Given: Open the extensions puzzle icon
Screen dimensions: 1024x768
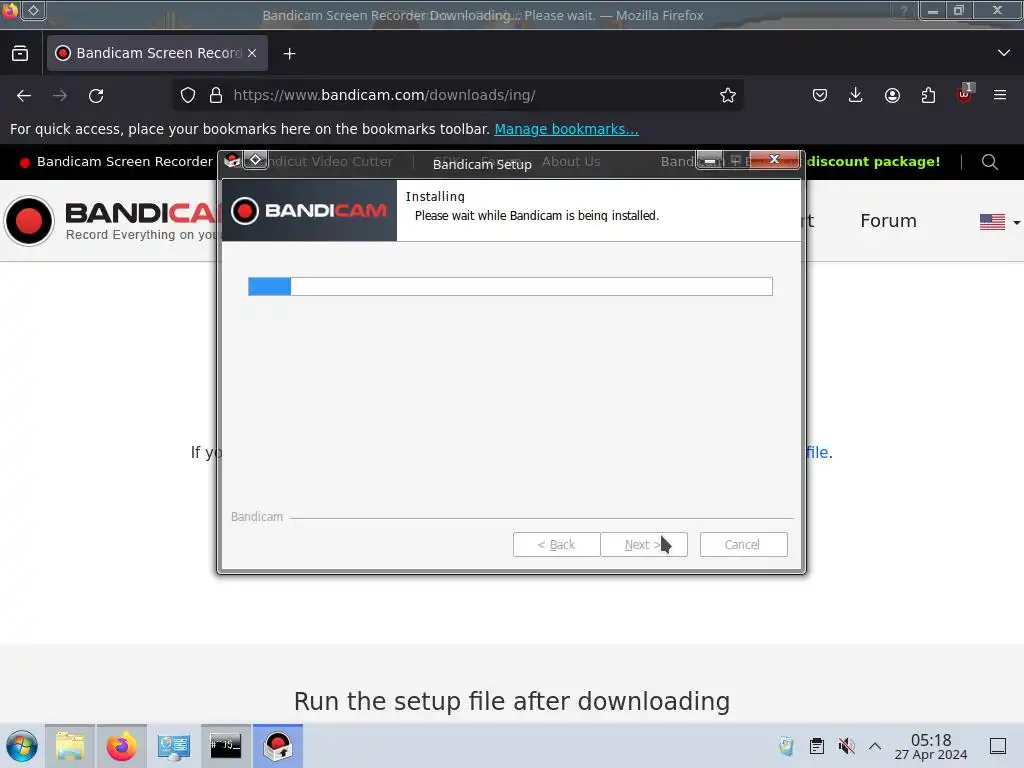Looking at the screenshot, I should [928, 95].
